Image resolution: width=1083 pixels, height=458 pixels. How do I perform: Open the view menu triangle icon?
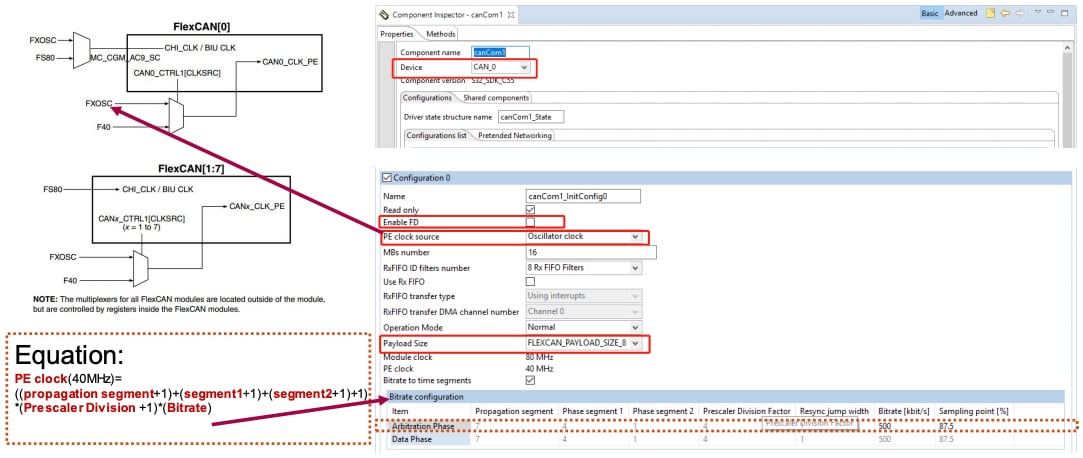point(1038,13)
